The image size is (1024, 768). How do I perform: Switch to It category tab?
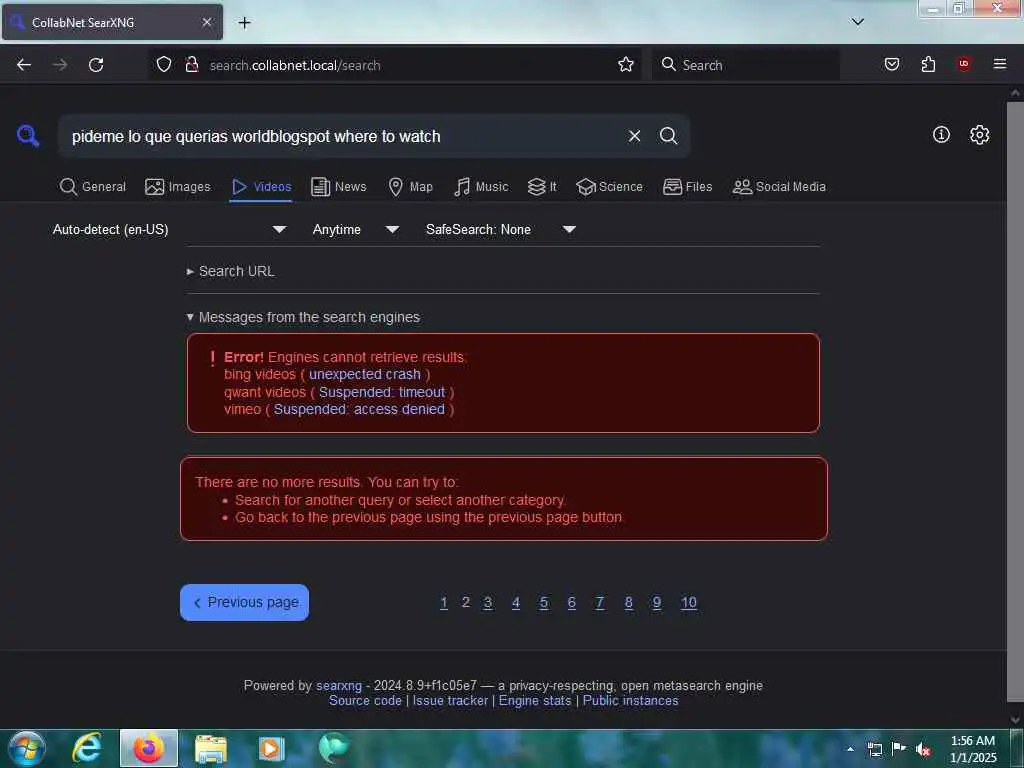point(542,187)
